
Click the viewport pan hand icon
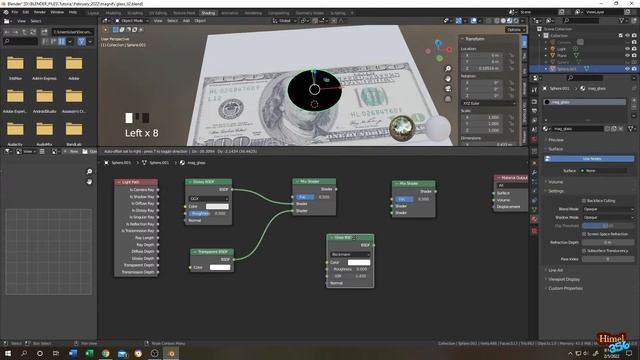(x=448, y=78)
